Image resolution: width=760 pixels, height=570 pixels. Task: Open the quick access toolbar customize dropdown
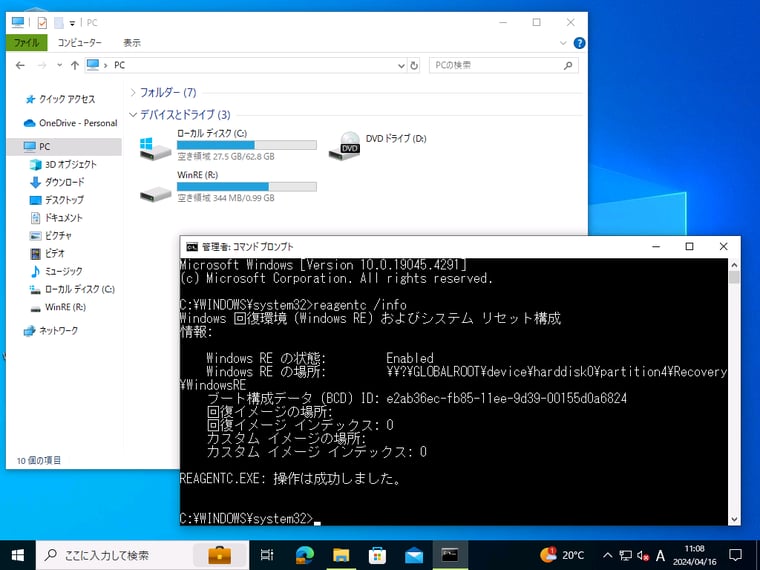coord(72,23)
